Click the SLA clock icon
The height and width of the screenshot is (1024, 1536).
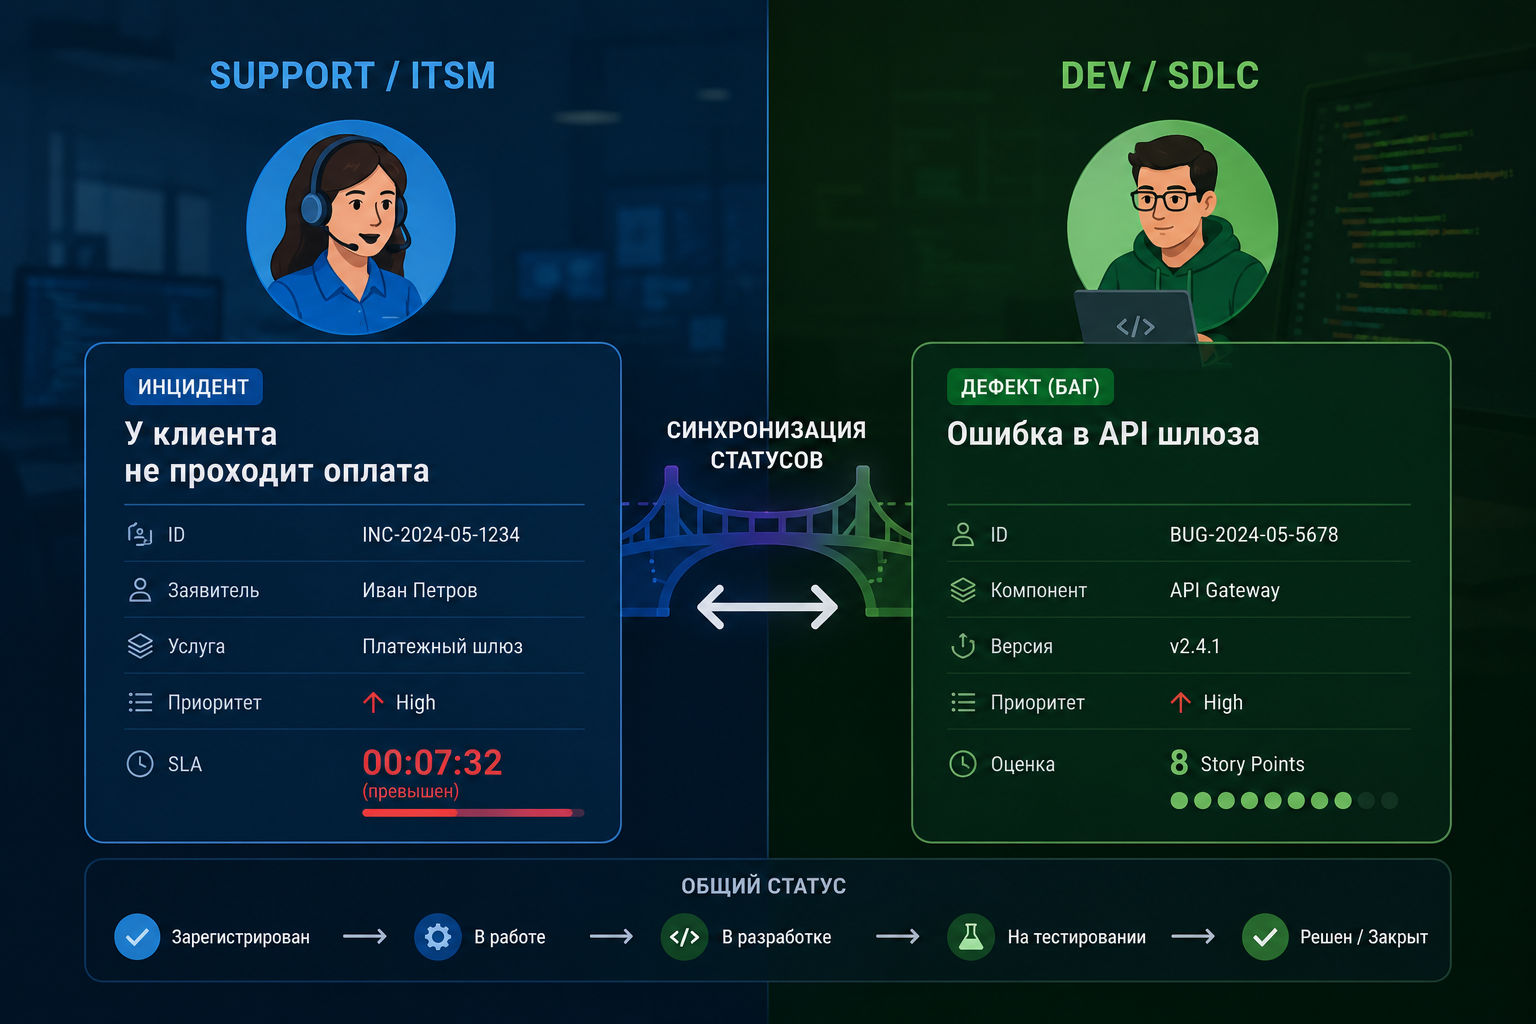pyautogui.click(x=140, y=764)
